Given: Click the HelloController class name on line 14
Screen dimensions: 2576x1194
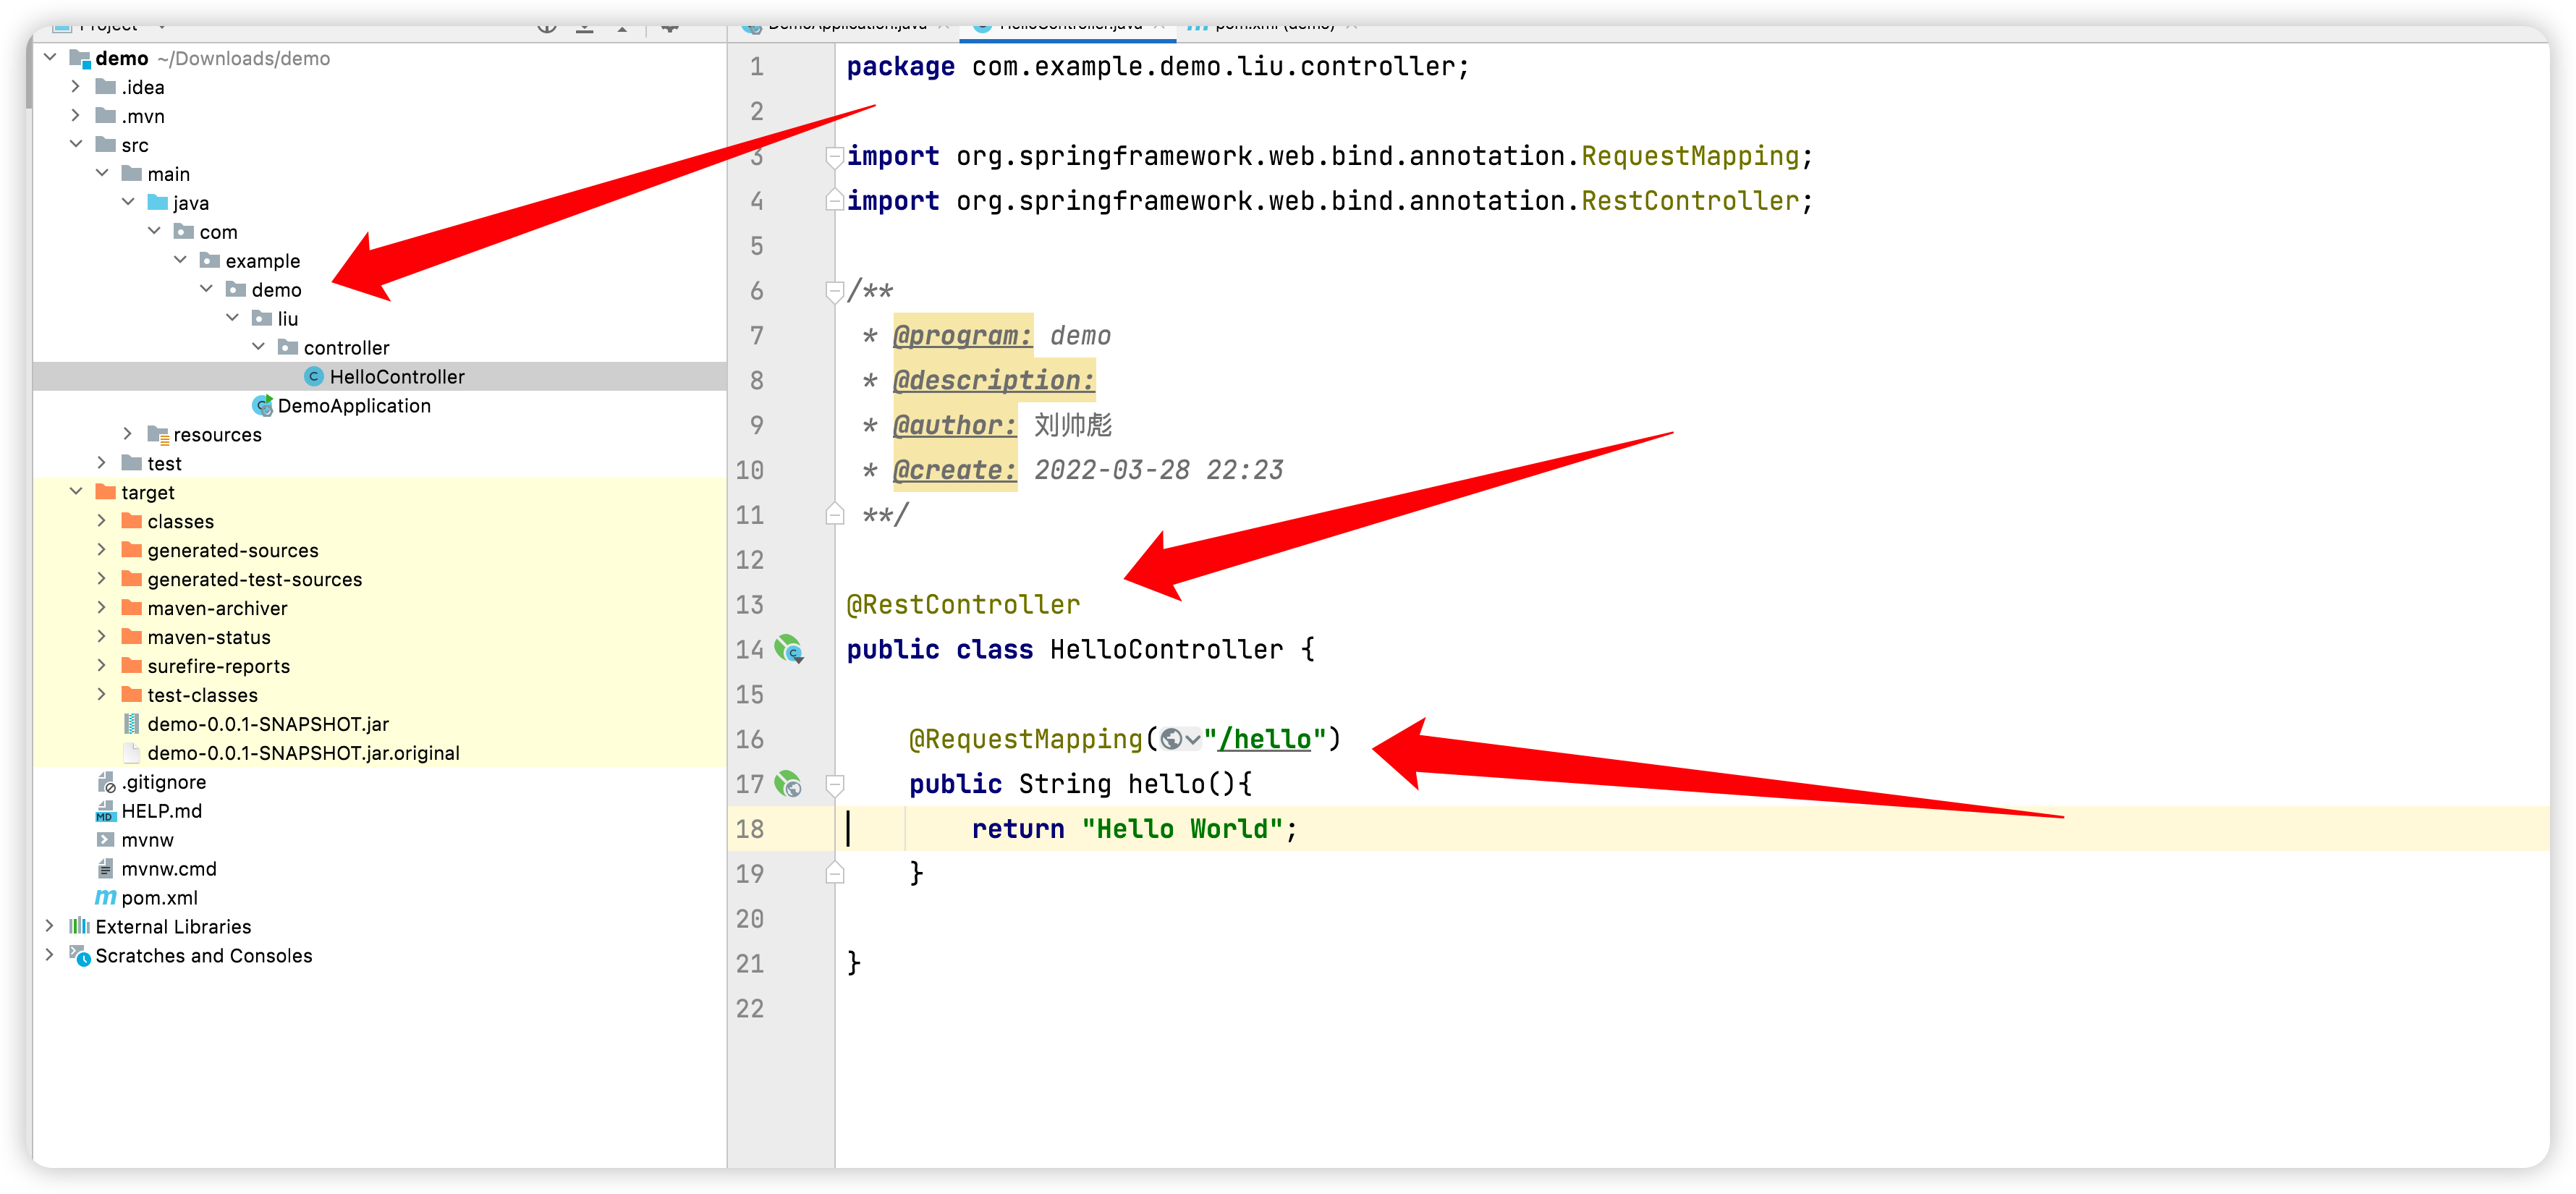Looking at the screenshot, I should (1166, 651).
